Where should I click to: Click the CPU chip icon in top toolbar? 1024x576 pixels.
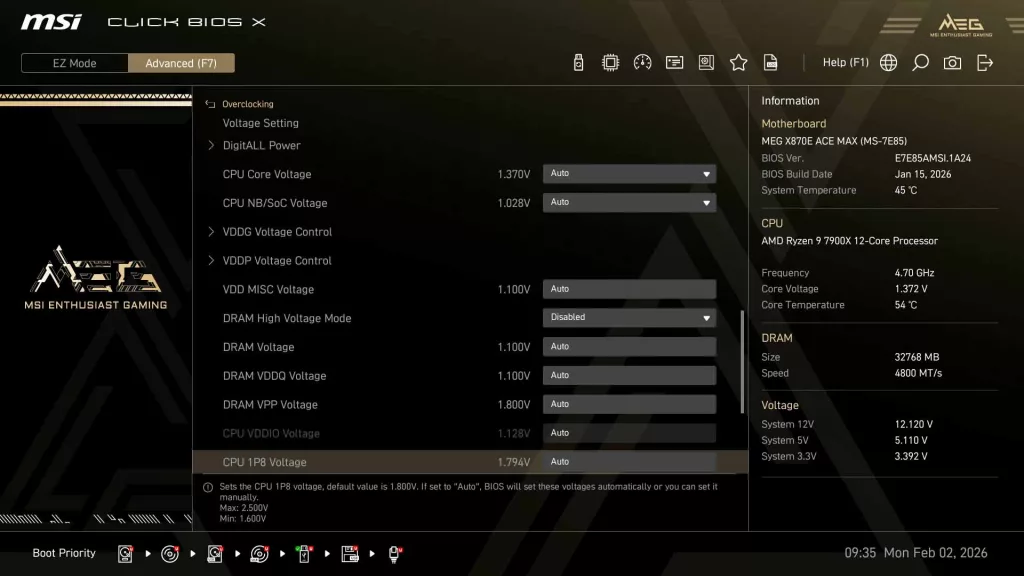pyautogui.click(x=610, y=62)
